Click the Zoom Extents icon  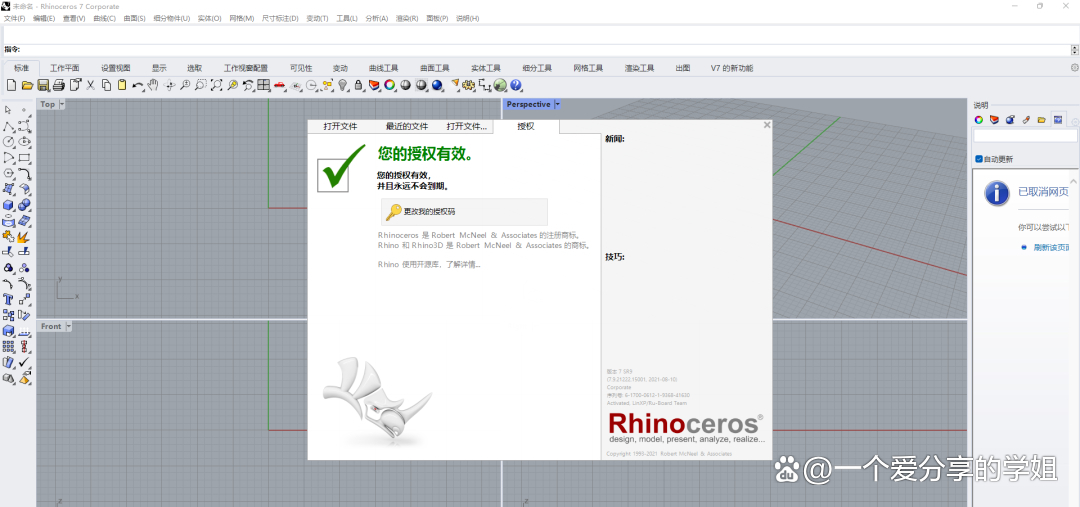pyautogui.click(x=216, y=85)
